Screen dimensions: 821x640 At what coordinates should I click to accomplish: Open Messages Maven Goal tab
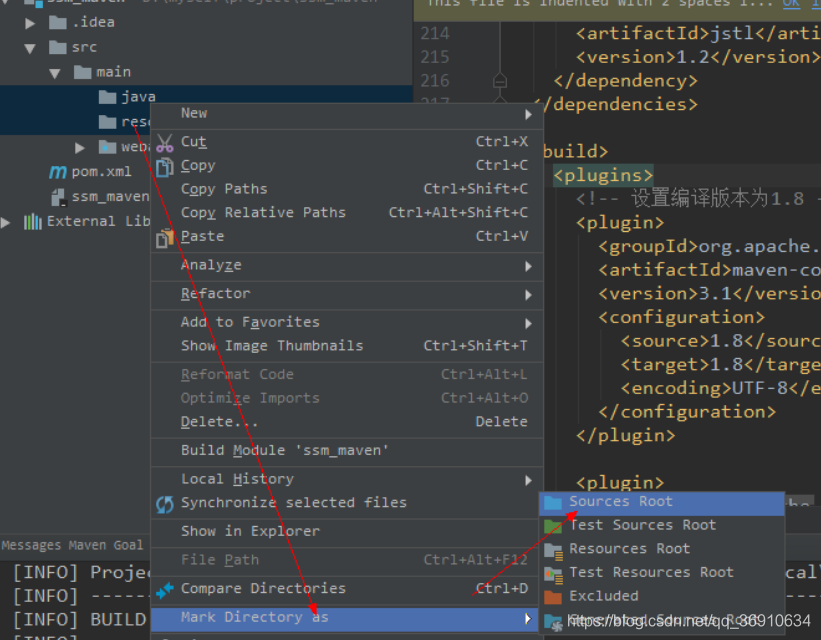pyautogui.click(x=72, y=546)
